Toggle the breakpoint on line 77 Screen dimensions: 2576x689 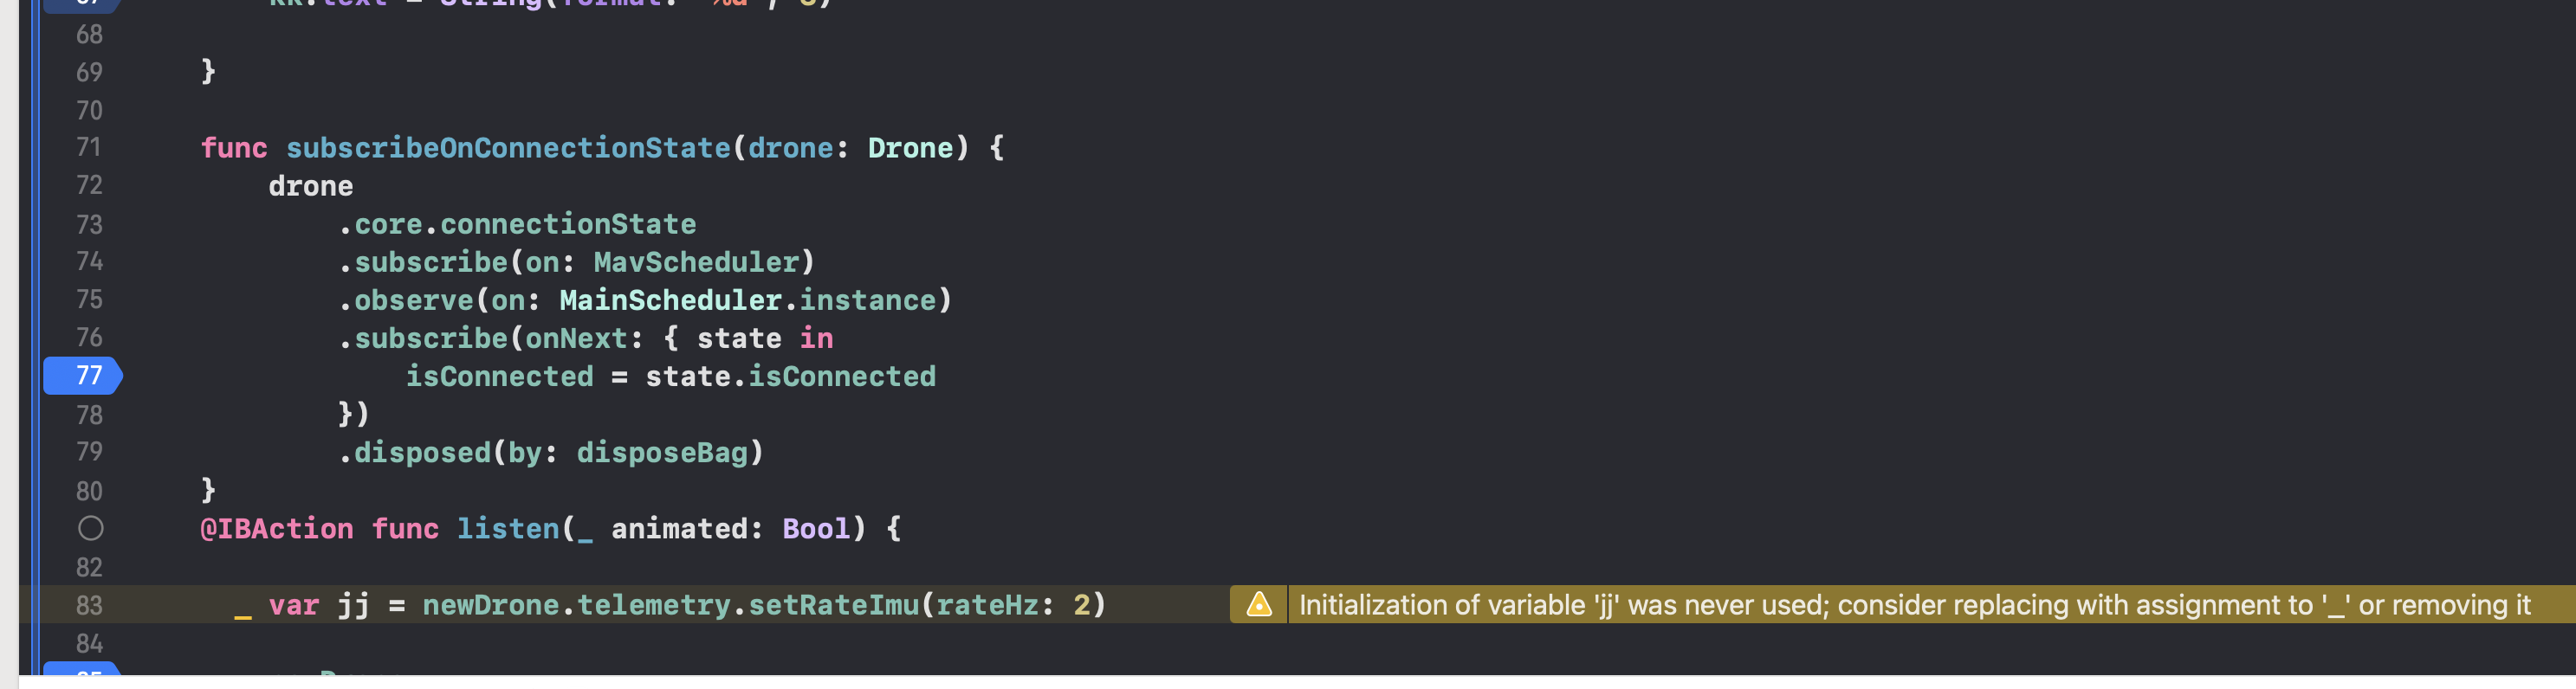pyautogui.click(x=83, y=375)
